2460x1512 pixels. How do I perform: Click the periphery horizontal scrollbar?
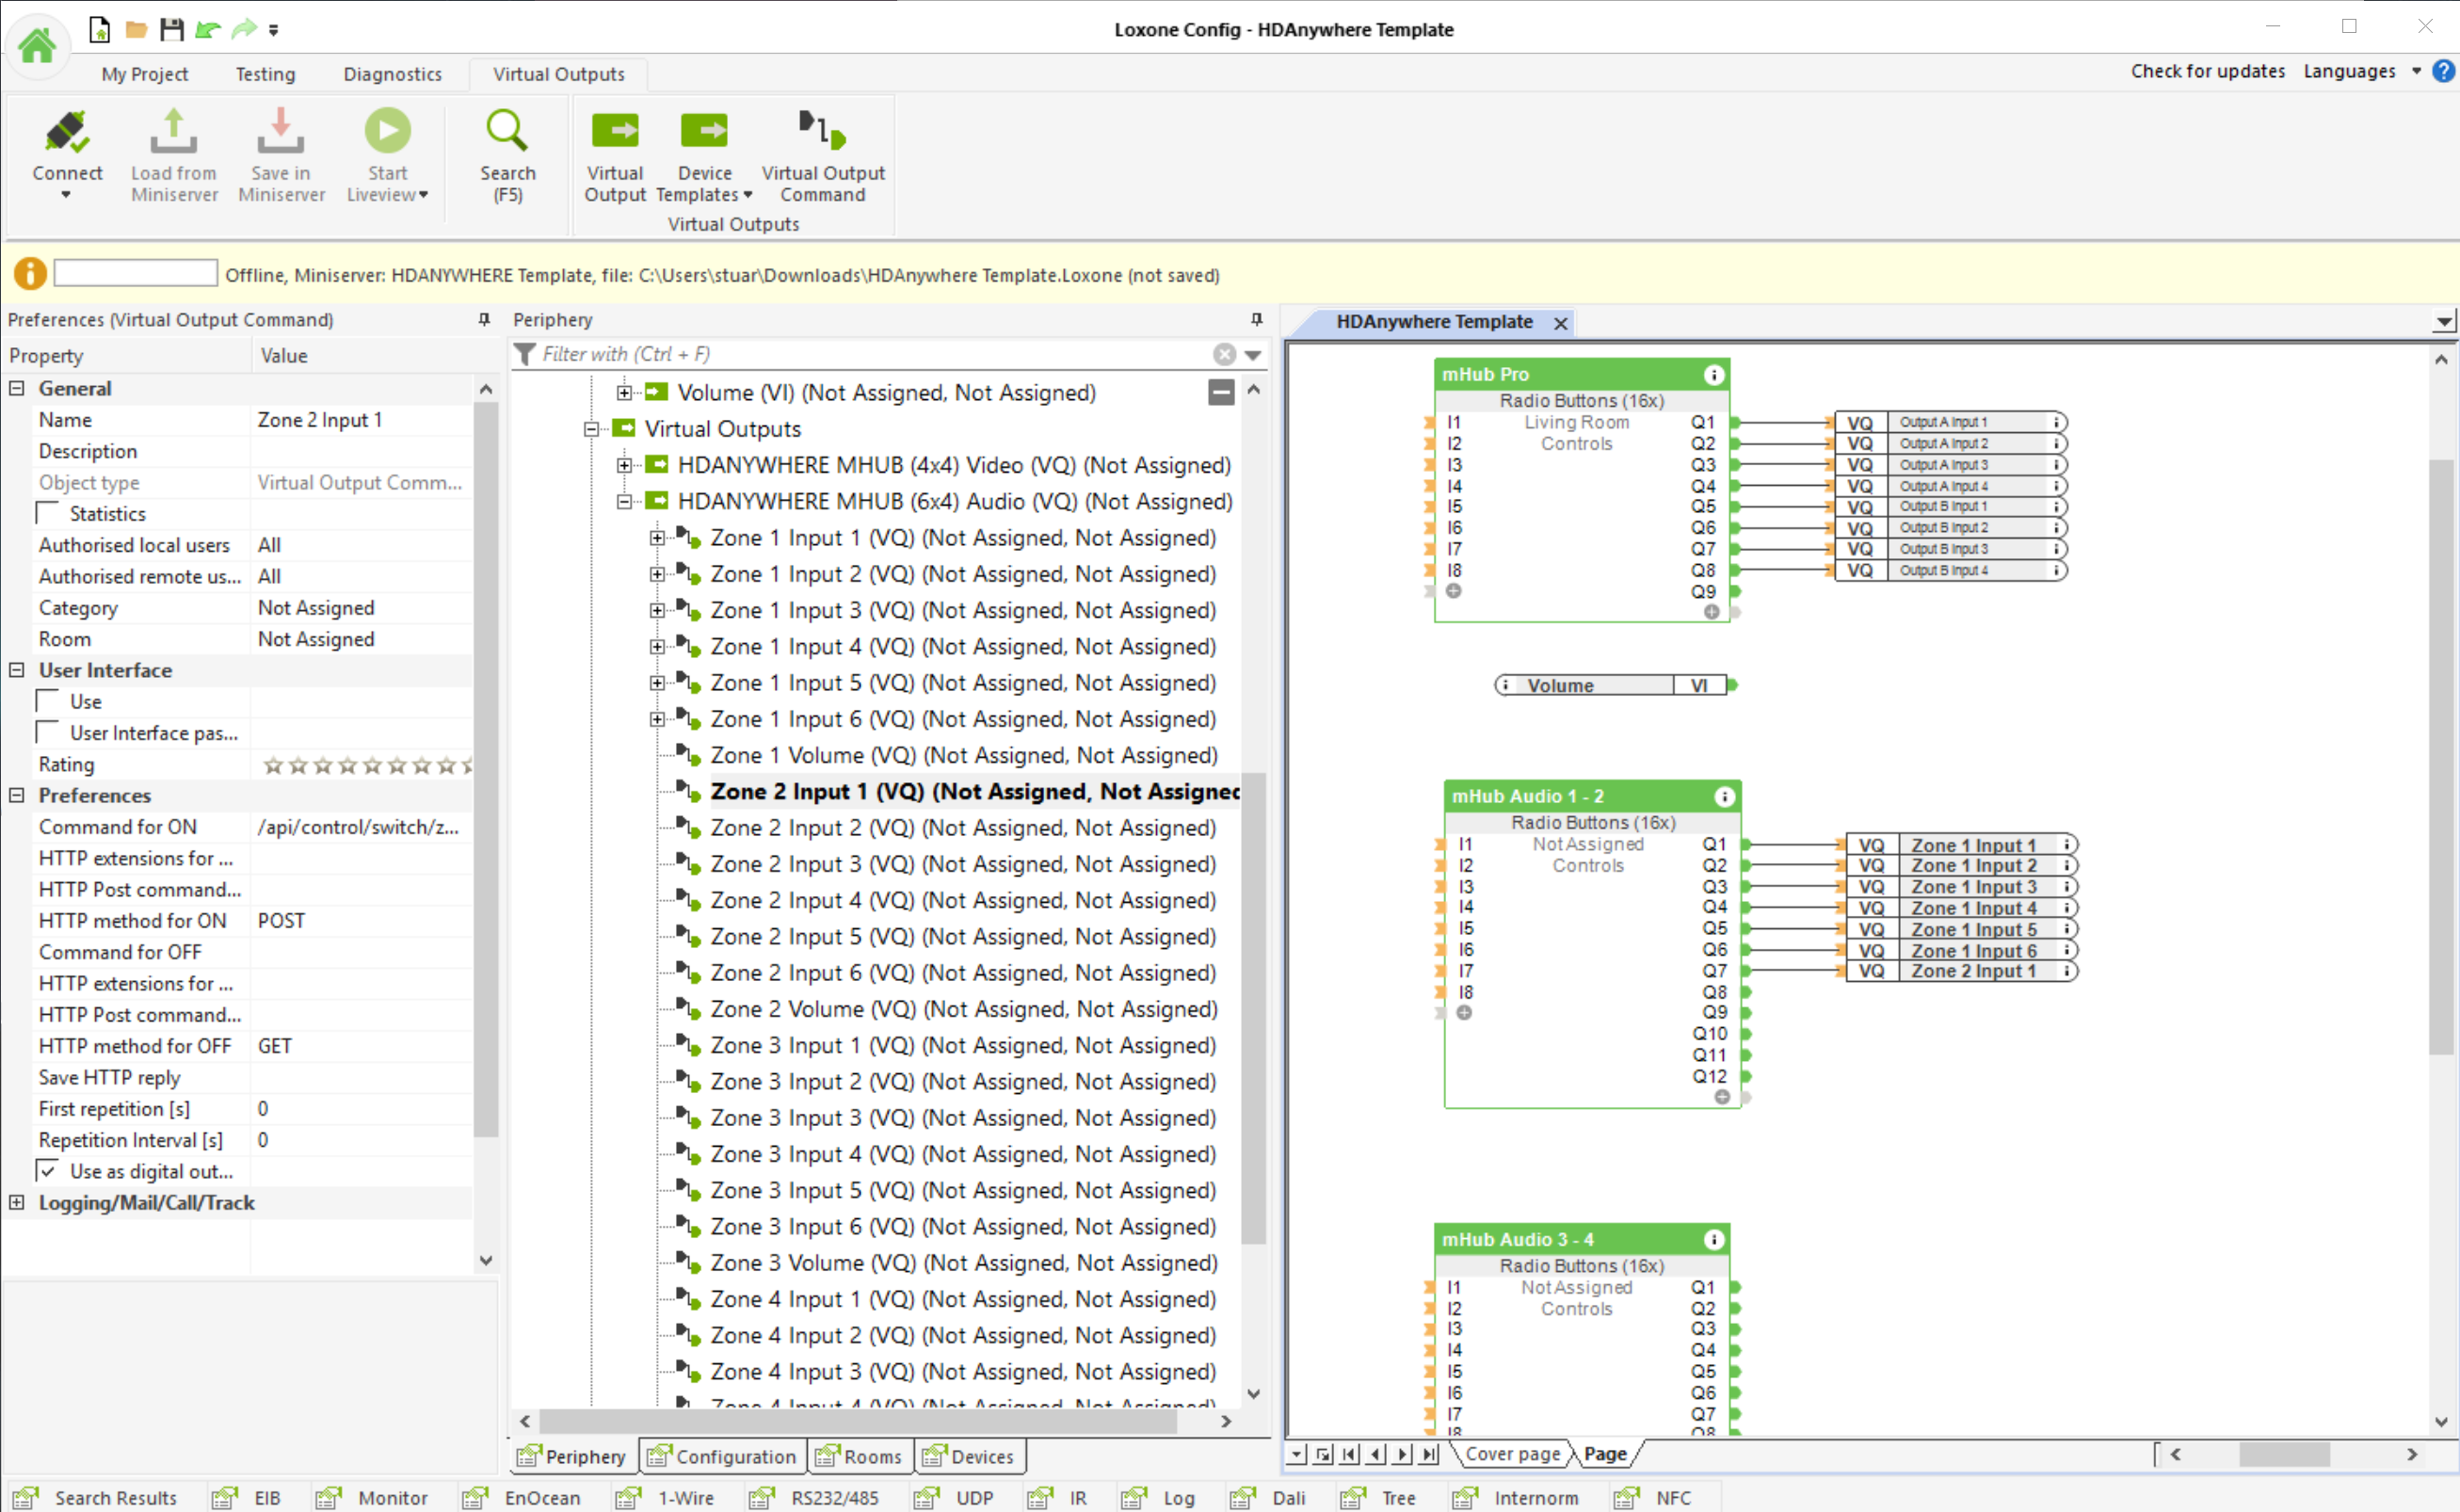coord(857,1421)
